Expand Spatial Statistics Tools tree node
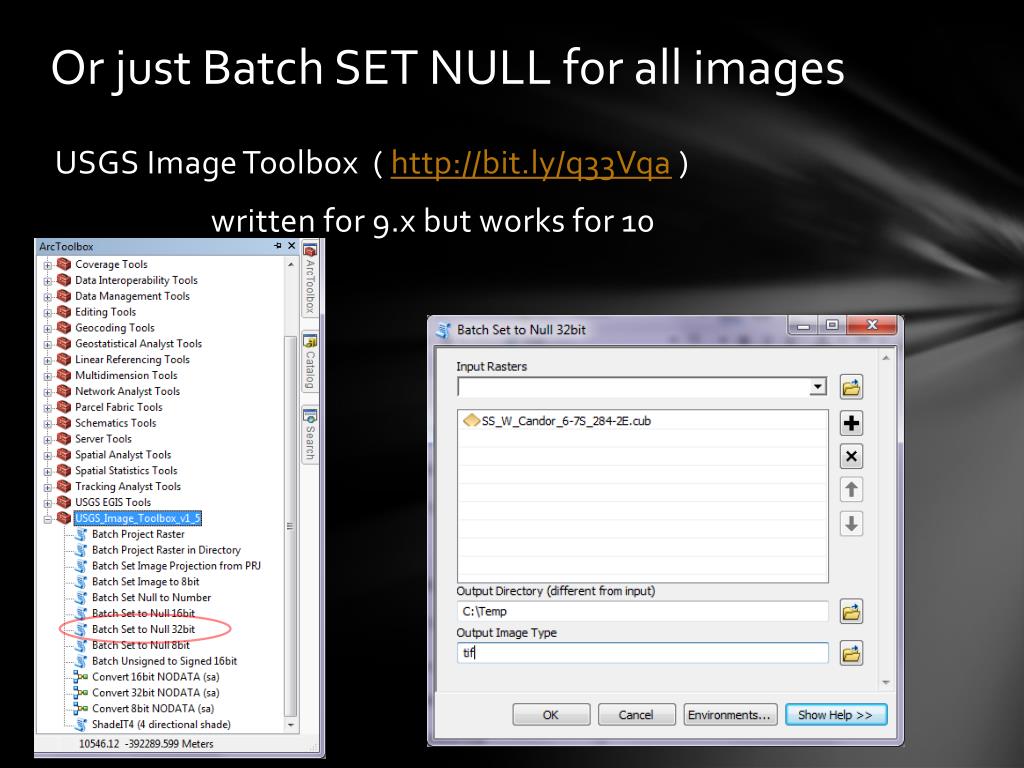 pos(48,472)
